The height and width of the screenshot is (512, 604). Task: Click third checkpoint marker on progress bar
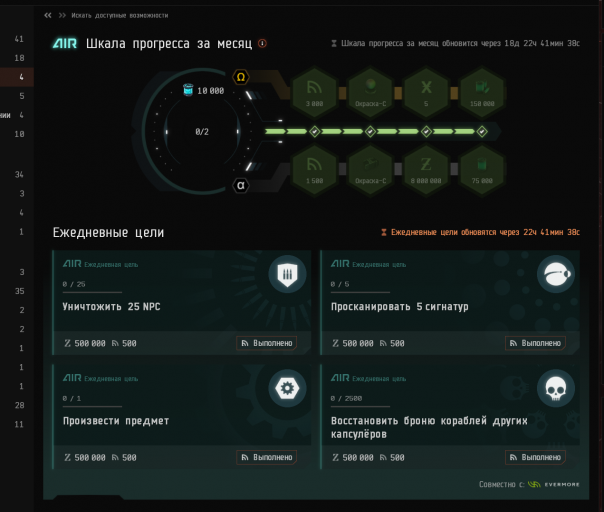click(x=426, y=132)
